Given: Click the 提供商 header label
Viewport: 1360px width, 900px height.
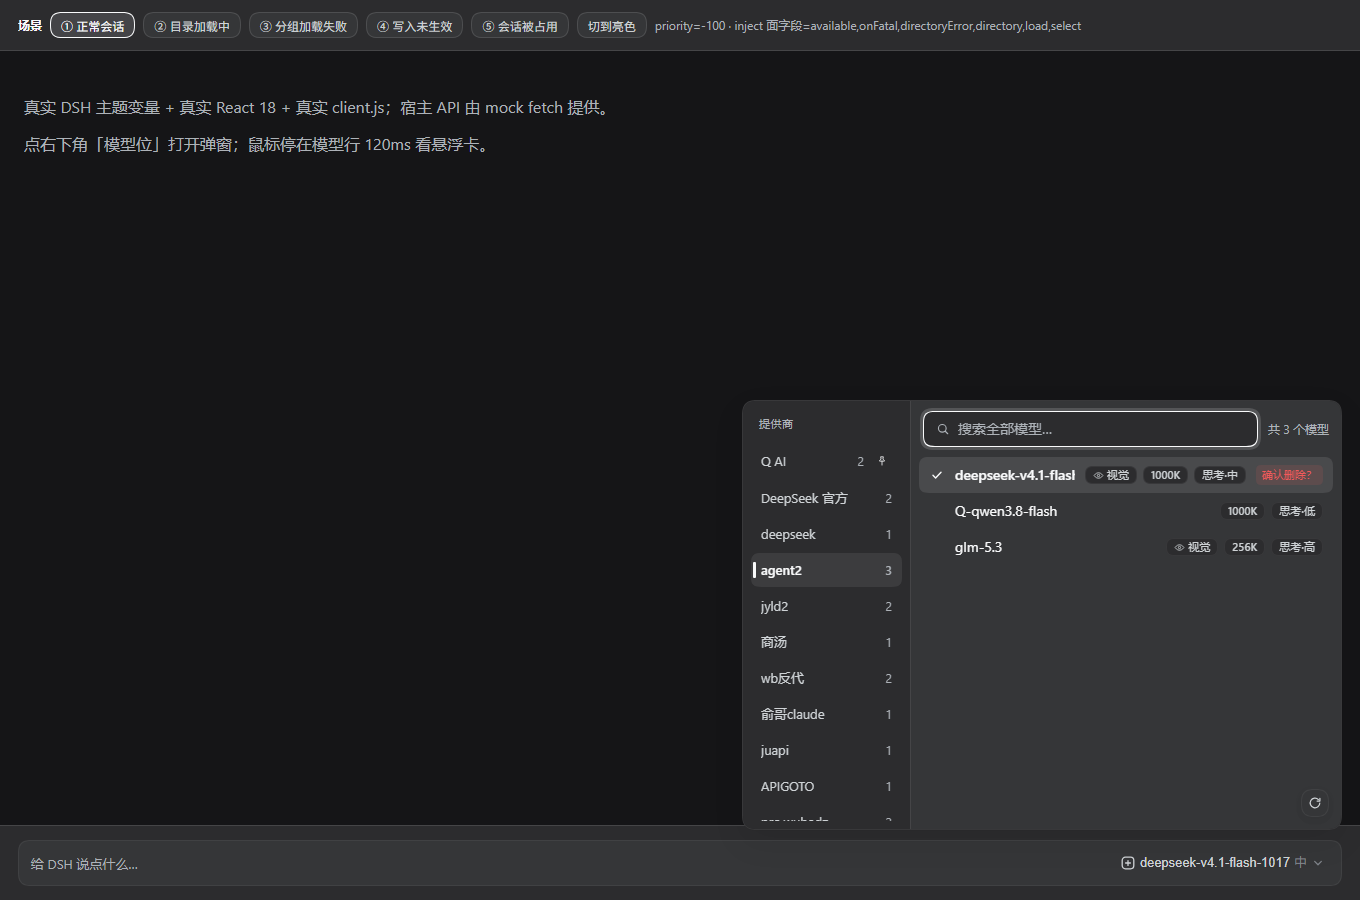Looking at the screenshot, I should pyautogui.click(x=776, y=424).
